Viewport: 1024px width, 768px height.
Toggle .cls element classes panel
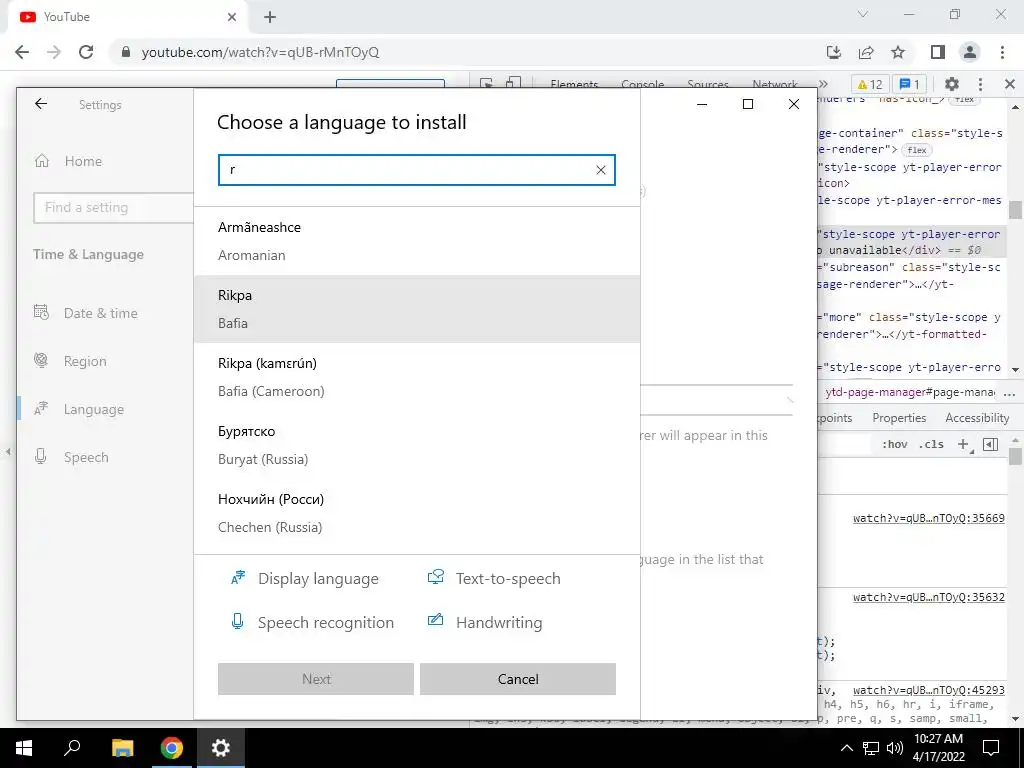(932, 444)
